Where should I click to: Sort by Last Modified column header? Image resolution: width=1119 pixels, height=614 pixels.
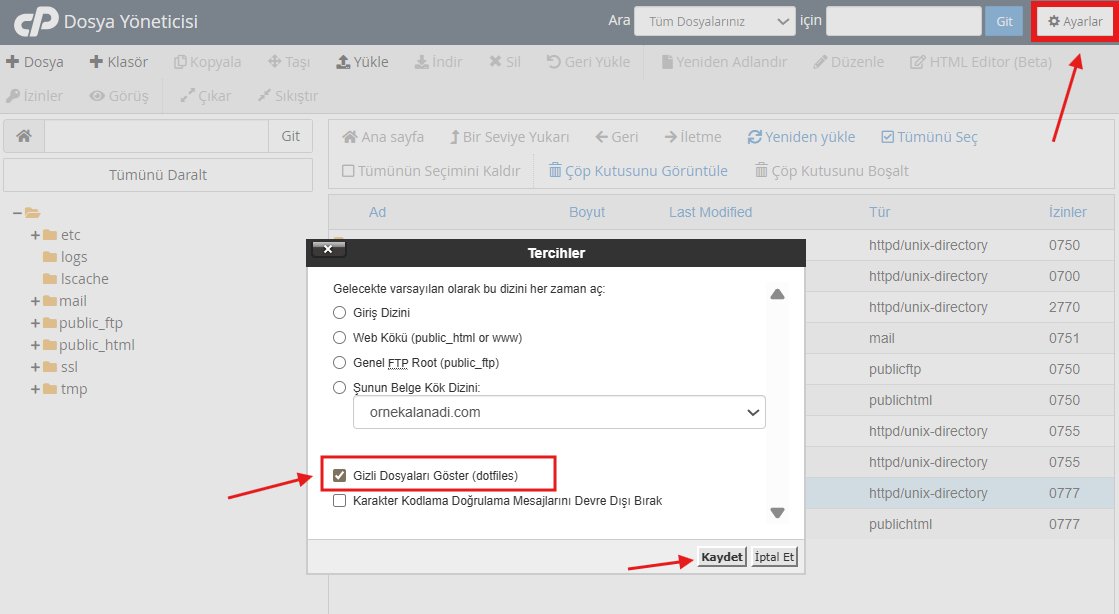click(x=710, y=212)
